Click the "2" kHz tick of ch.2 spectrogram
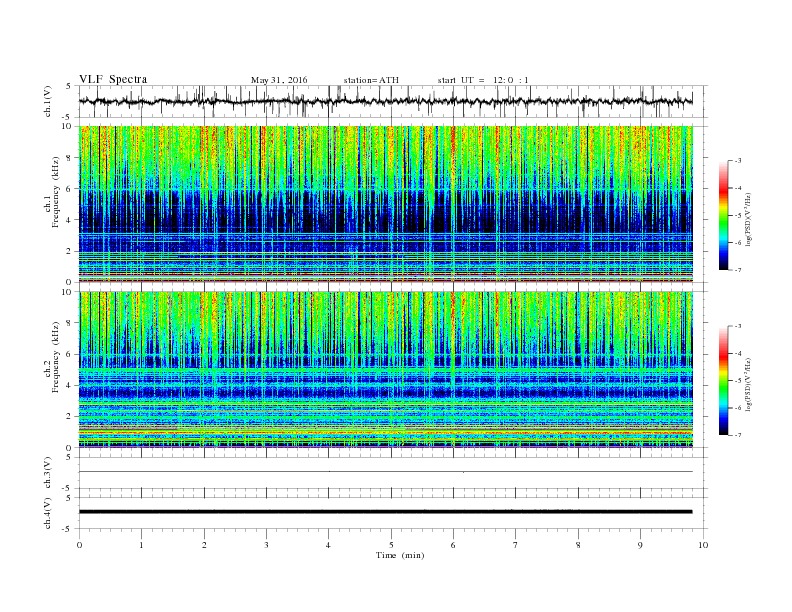Image resolution: width=792 pixels, height=612 pixels. coord(70,417)
